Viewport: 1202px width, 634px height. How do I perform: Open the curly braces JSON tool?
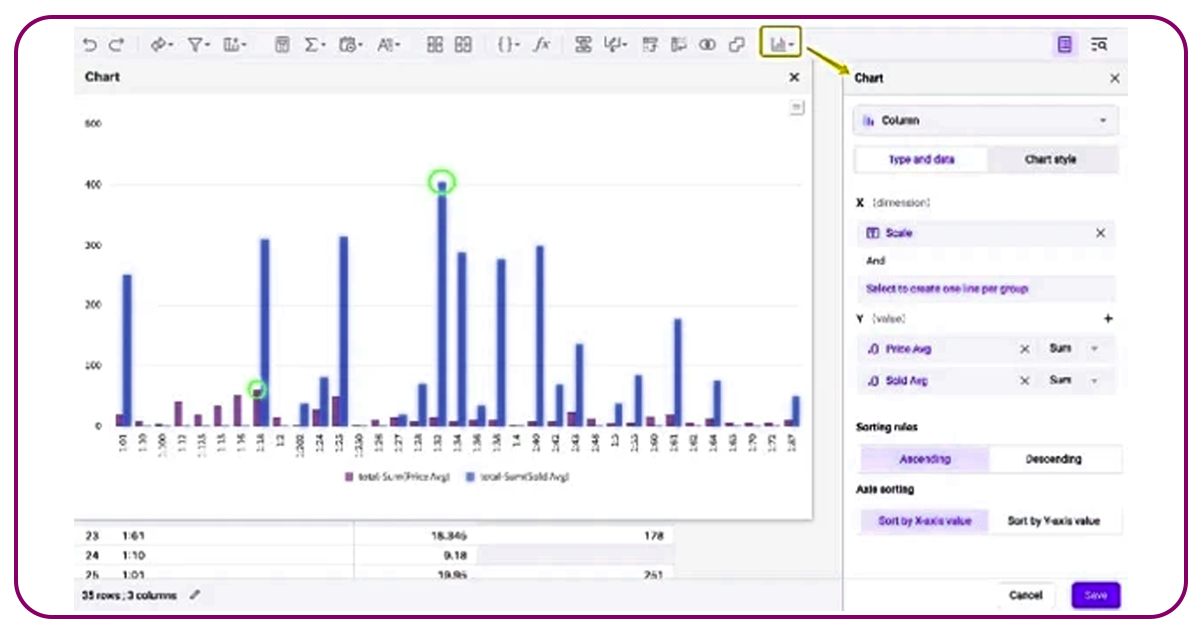(508, 44)
